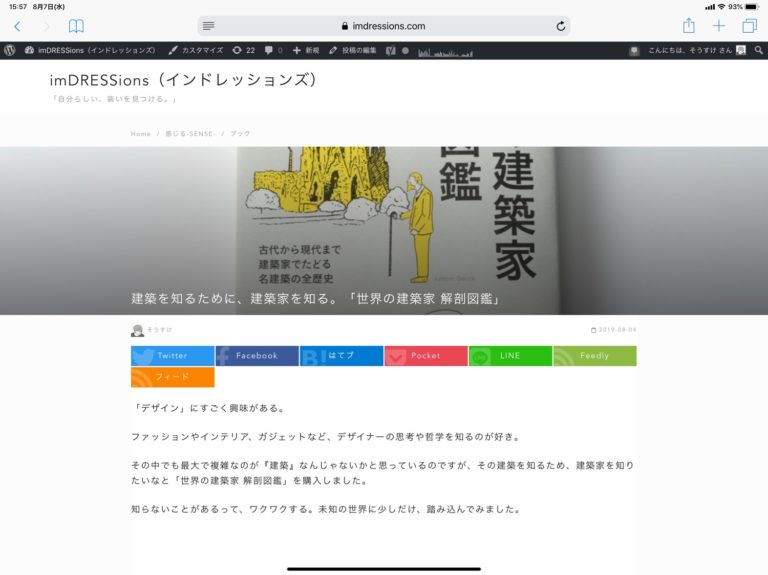Click the 感じる-SENSE- breadcrumb

[x=190, y=134]
